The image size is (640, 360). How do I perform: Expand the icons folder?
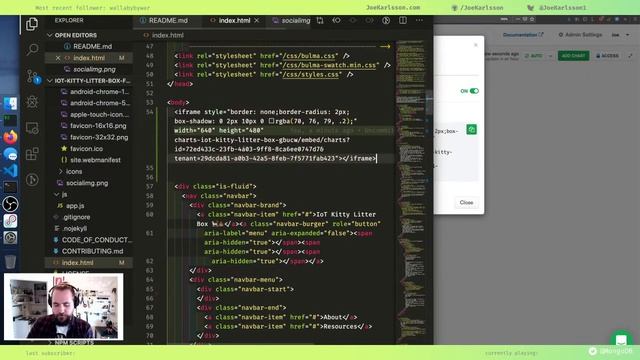pyautogui.click(x=74, y=171)
